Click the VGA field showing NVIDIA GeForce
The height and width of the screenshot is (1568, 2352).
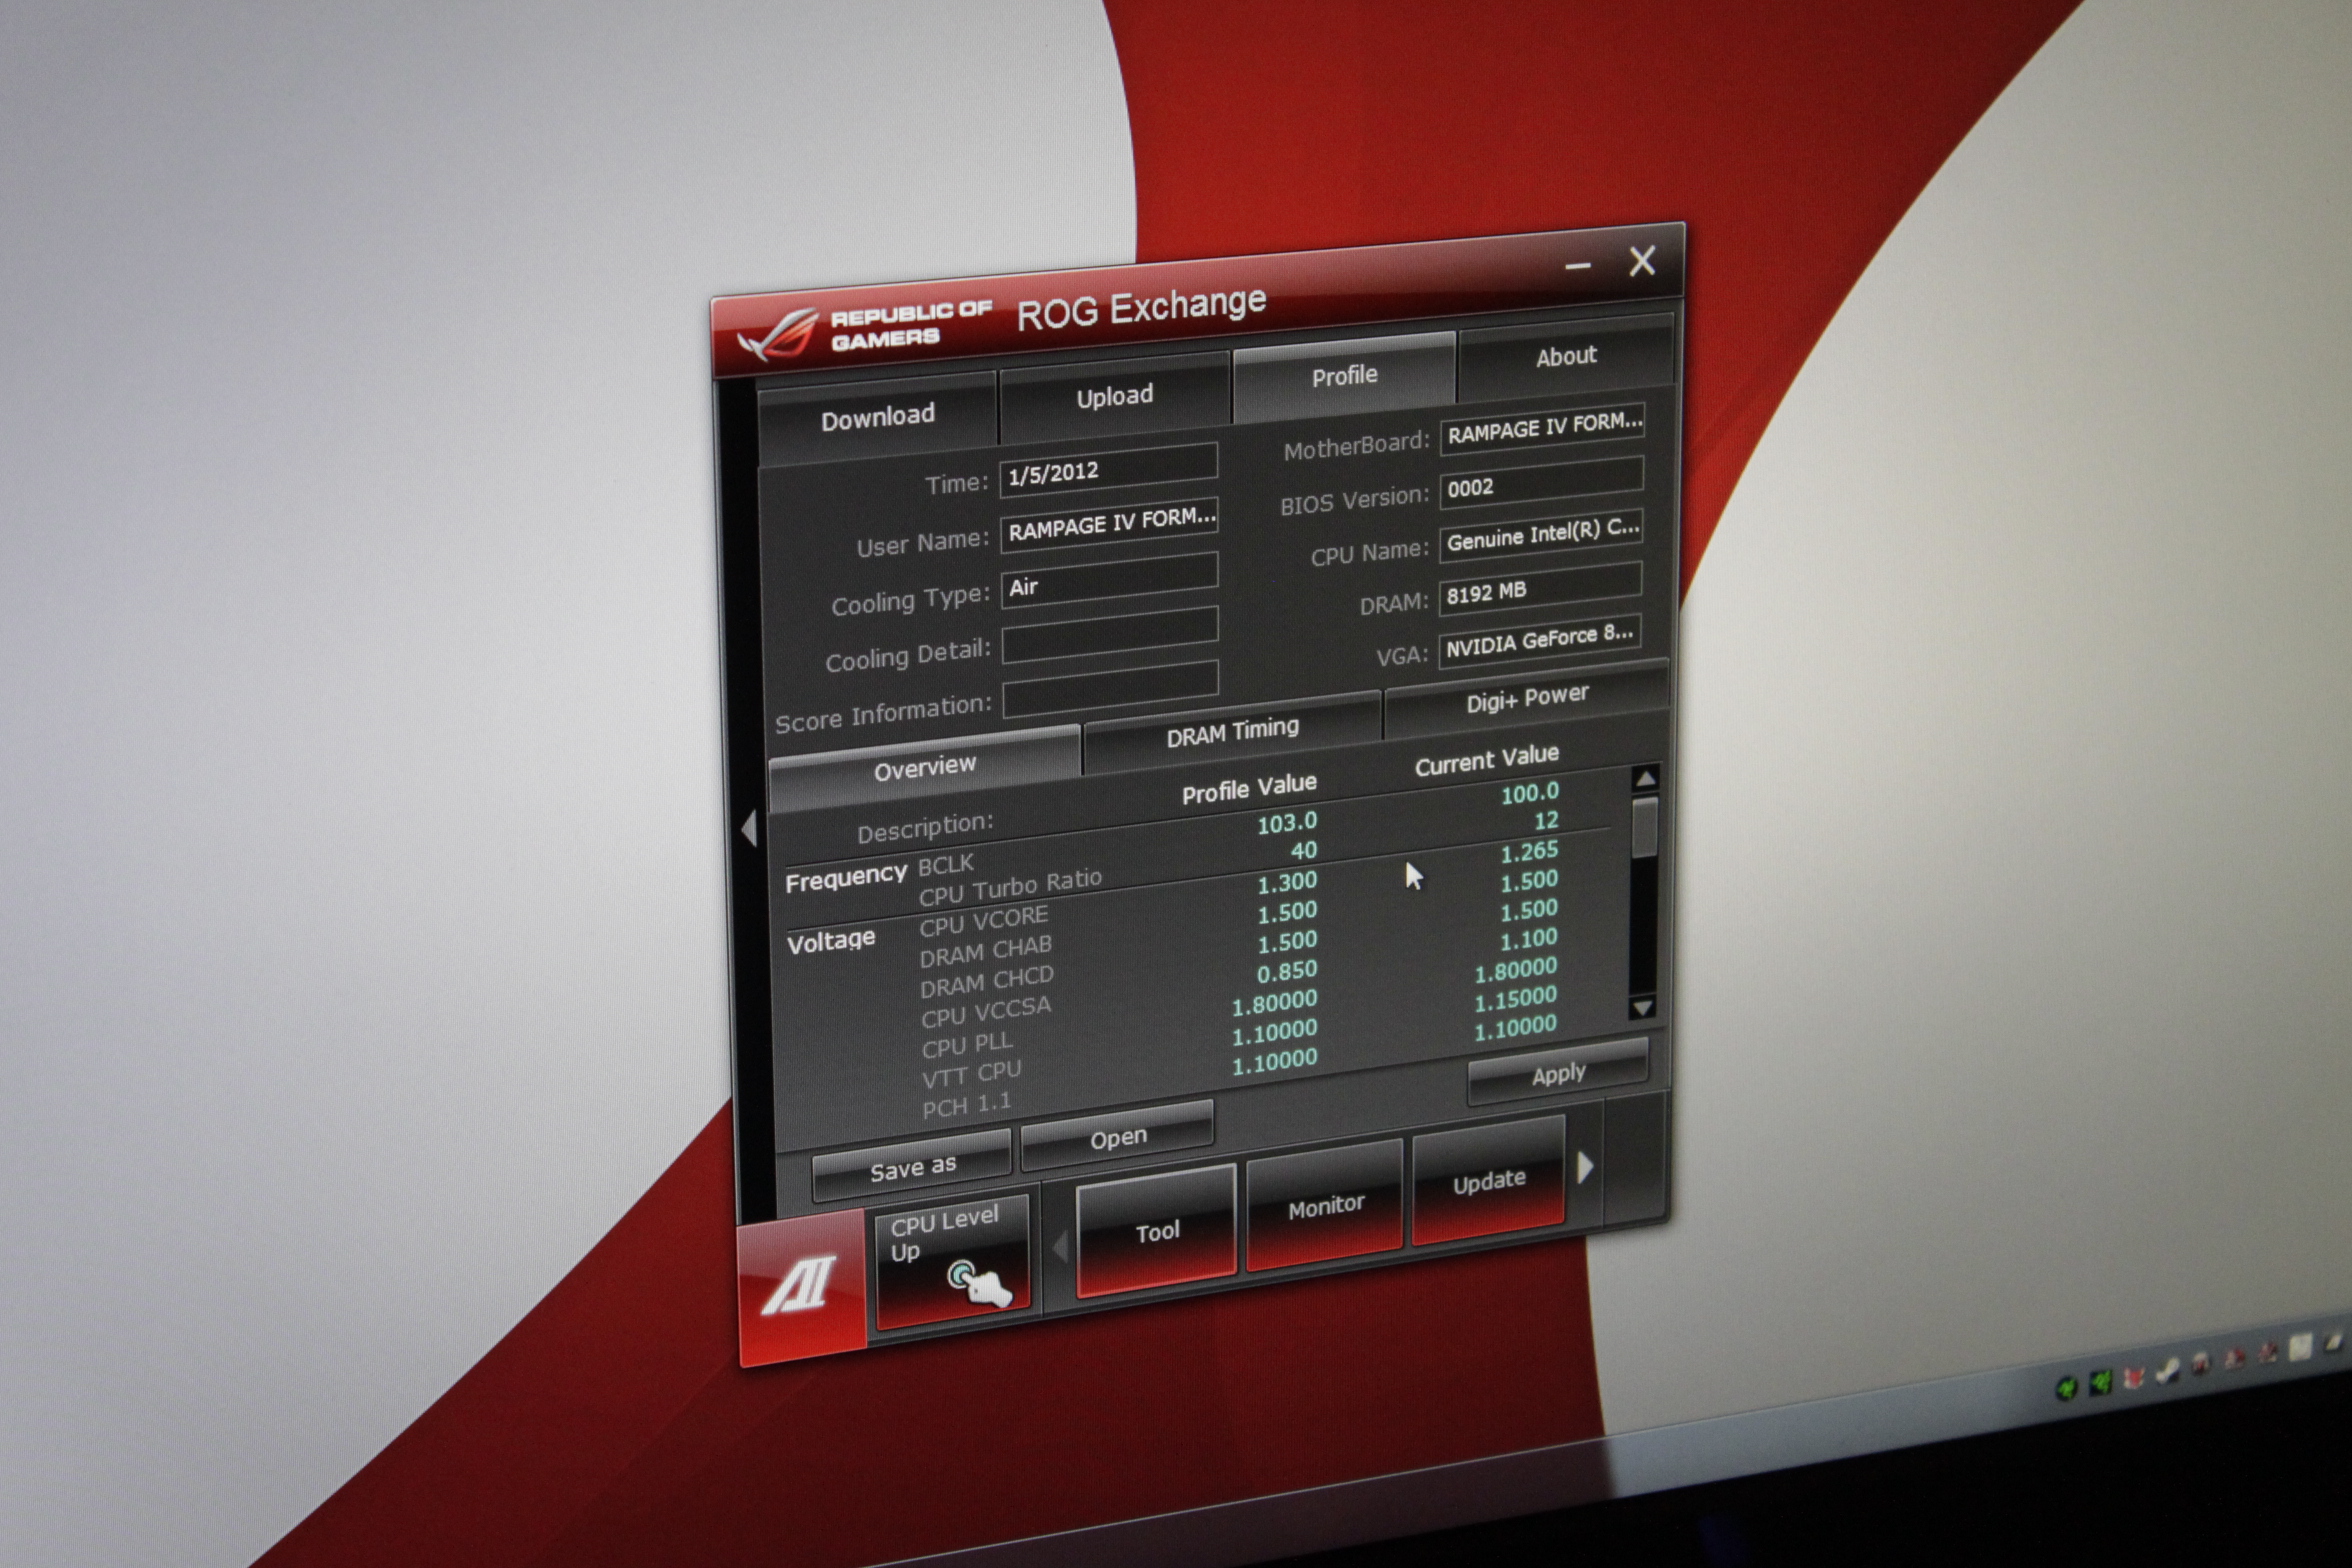1540,640
